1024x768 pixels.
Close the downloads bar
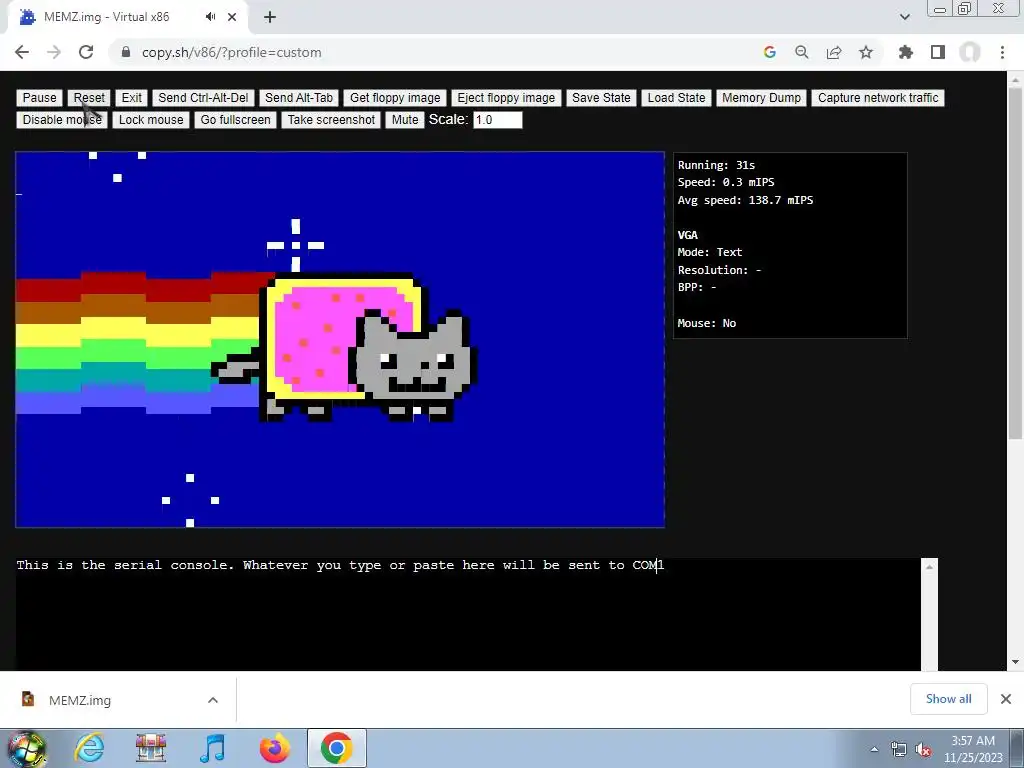(x=1006, y=699)
